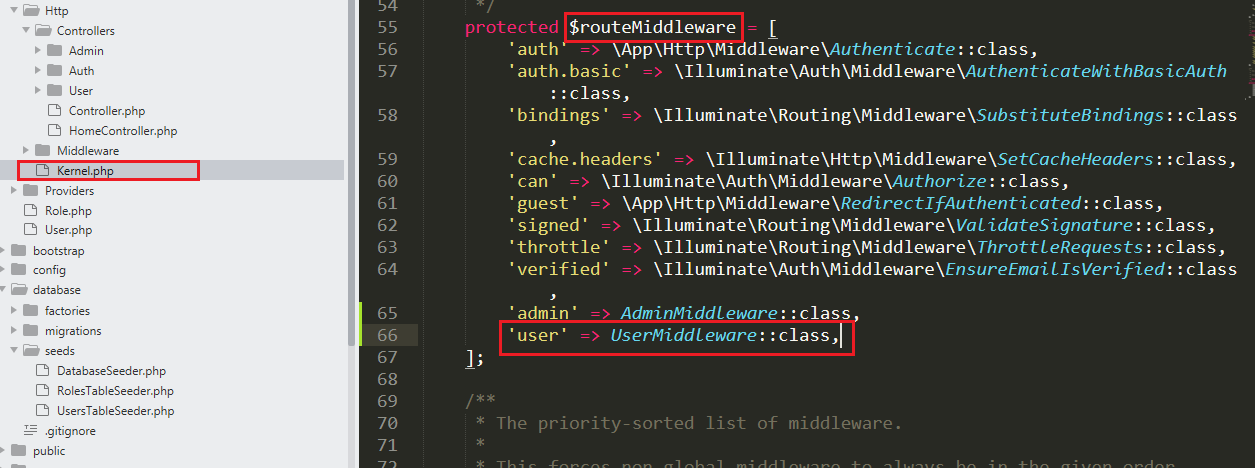Open User.php model file in sidebar

click(x=68, y=230)
